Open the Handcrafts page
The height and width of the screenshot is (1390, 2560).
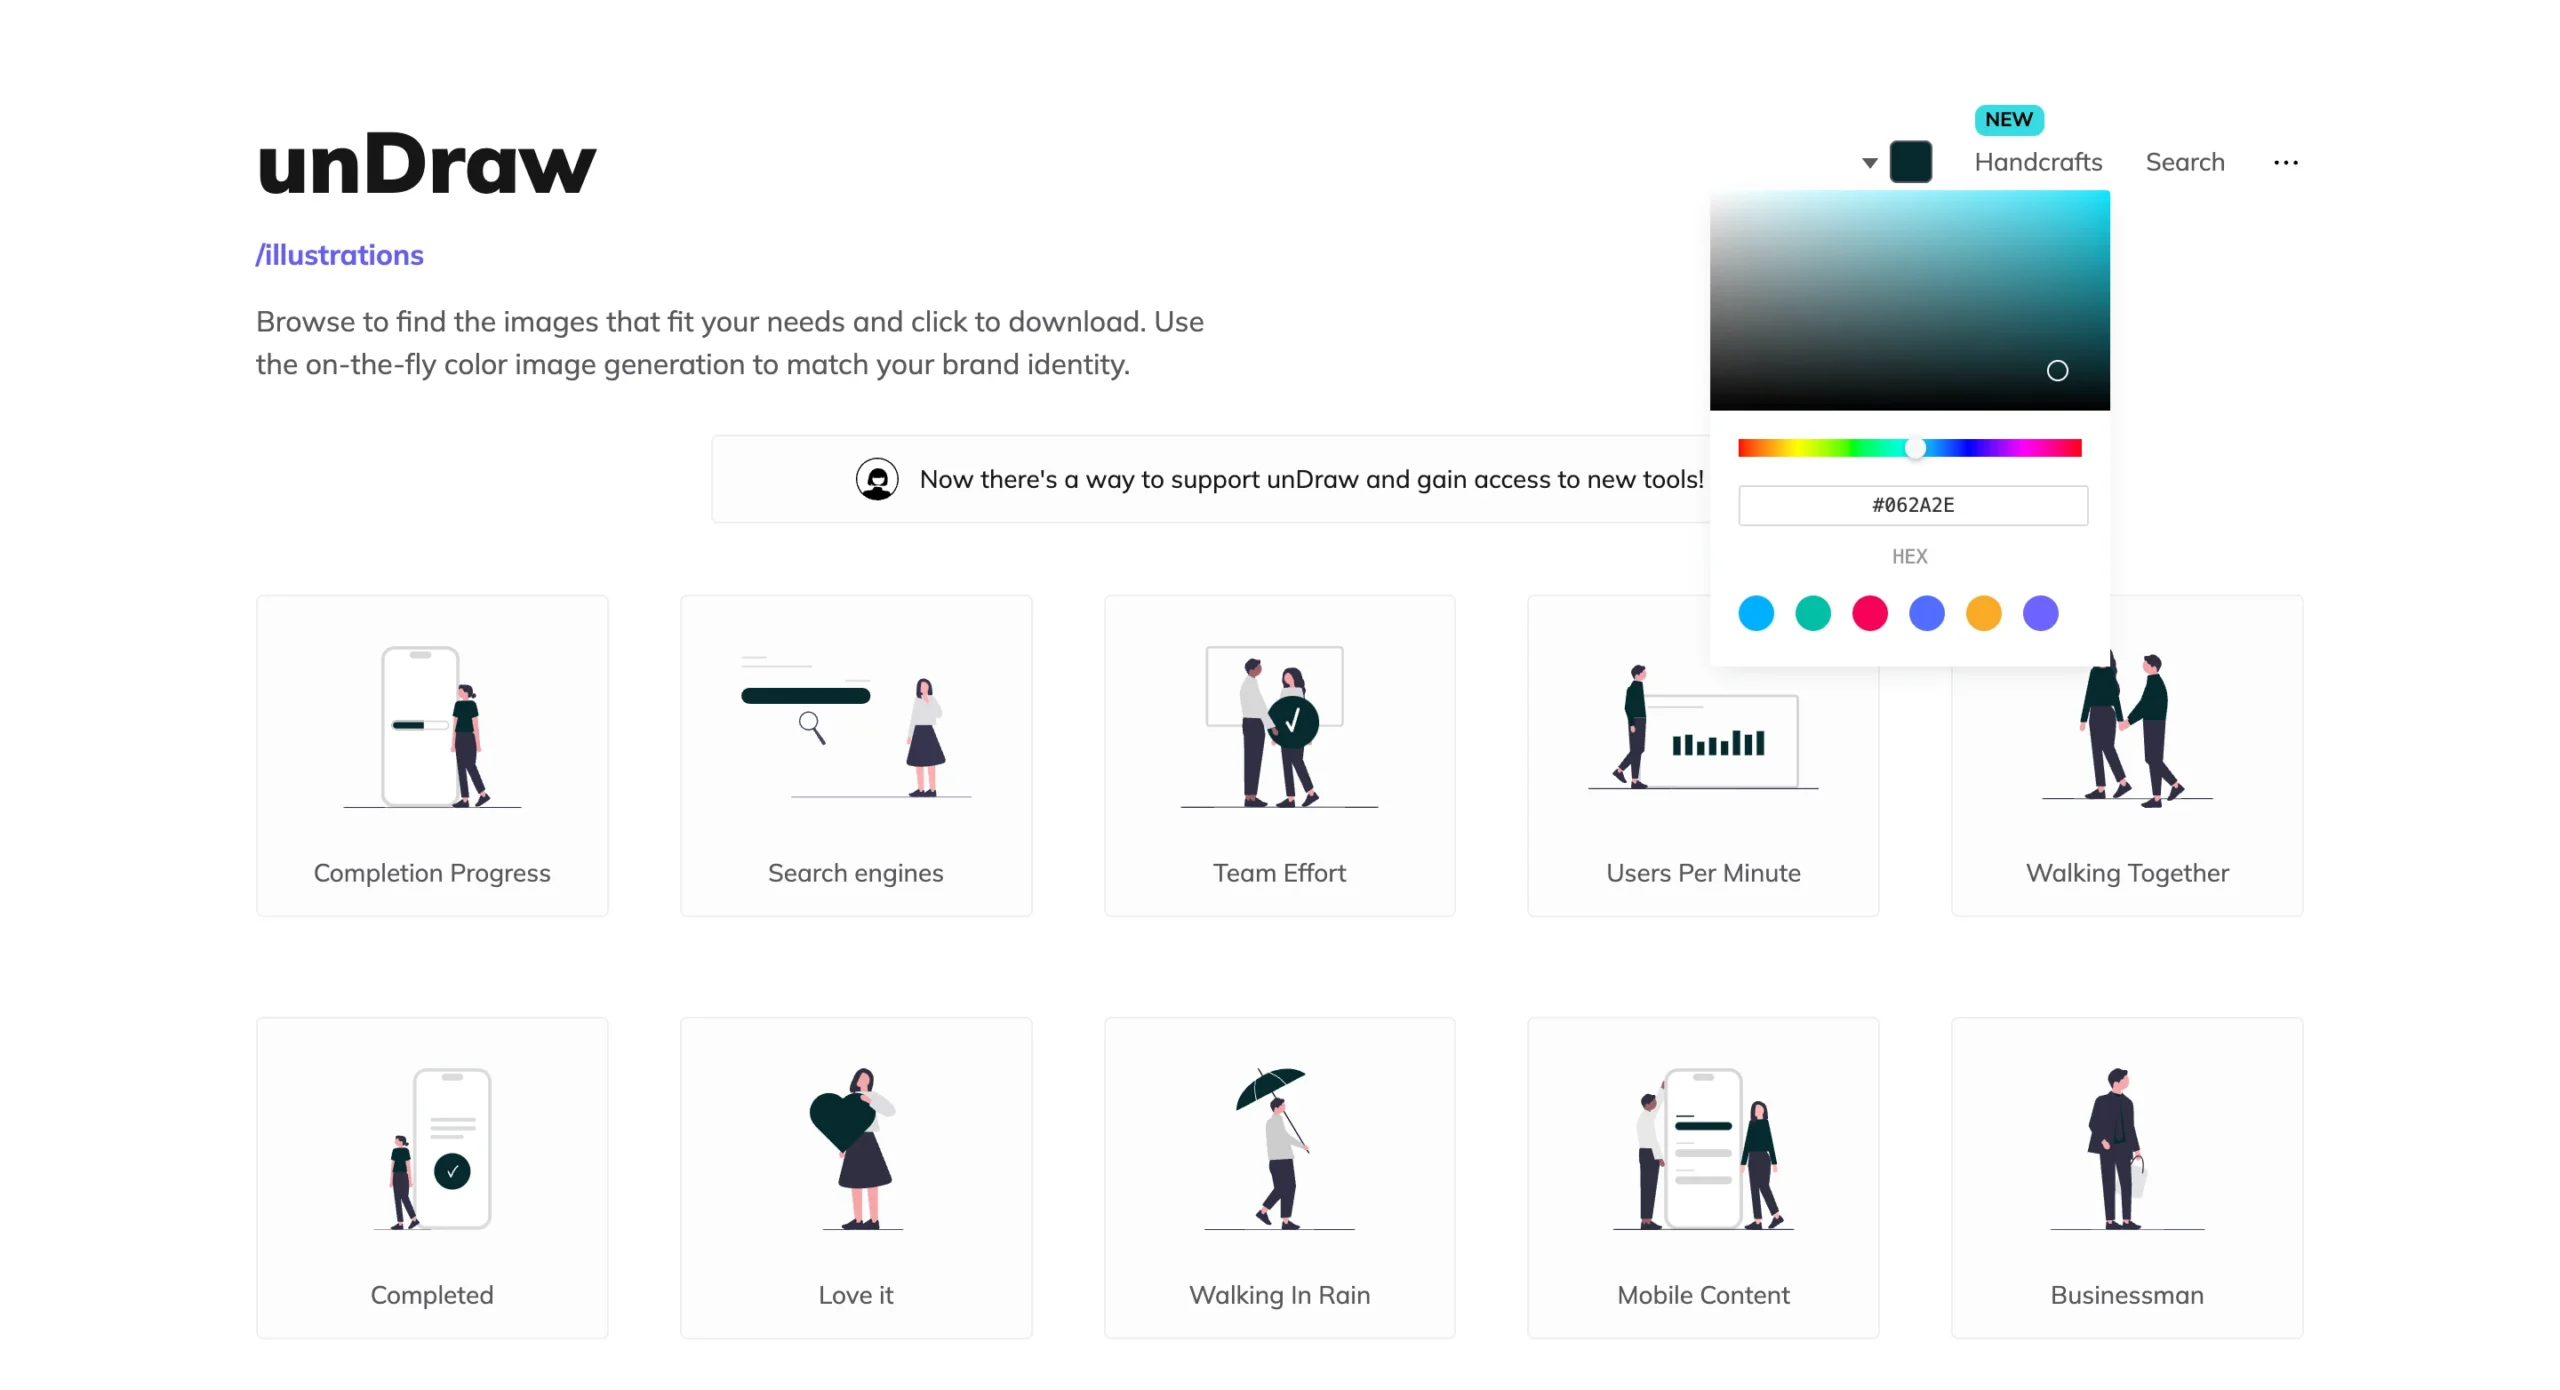[x=2038, y=162]
